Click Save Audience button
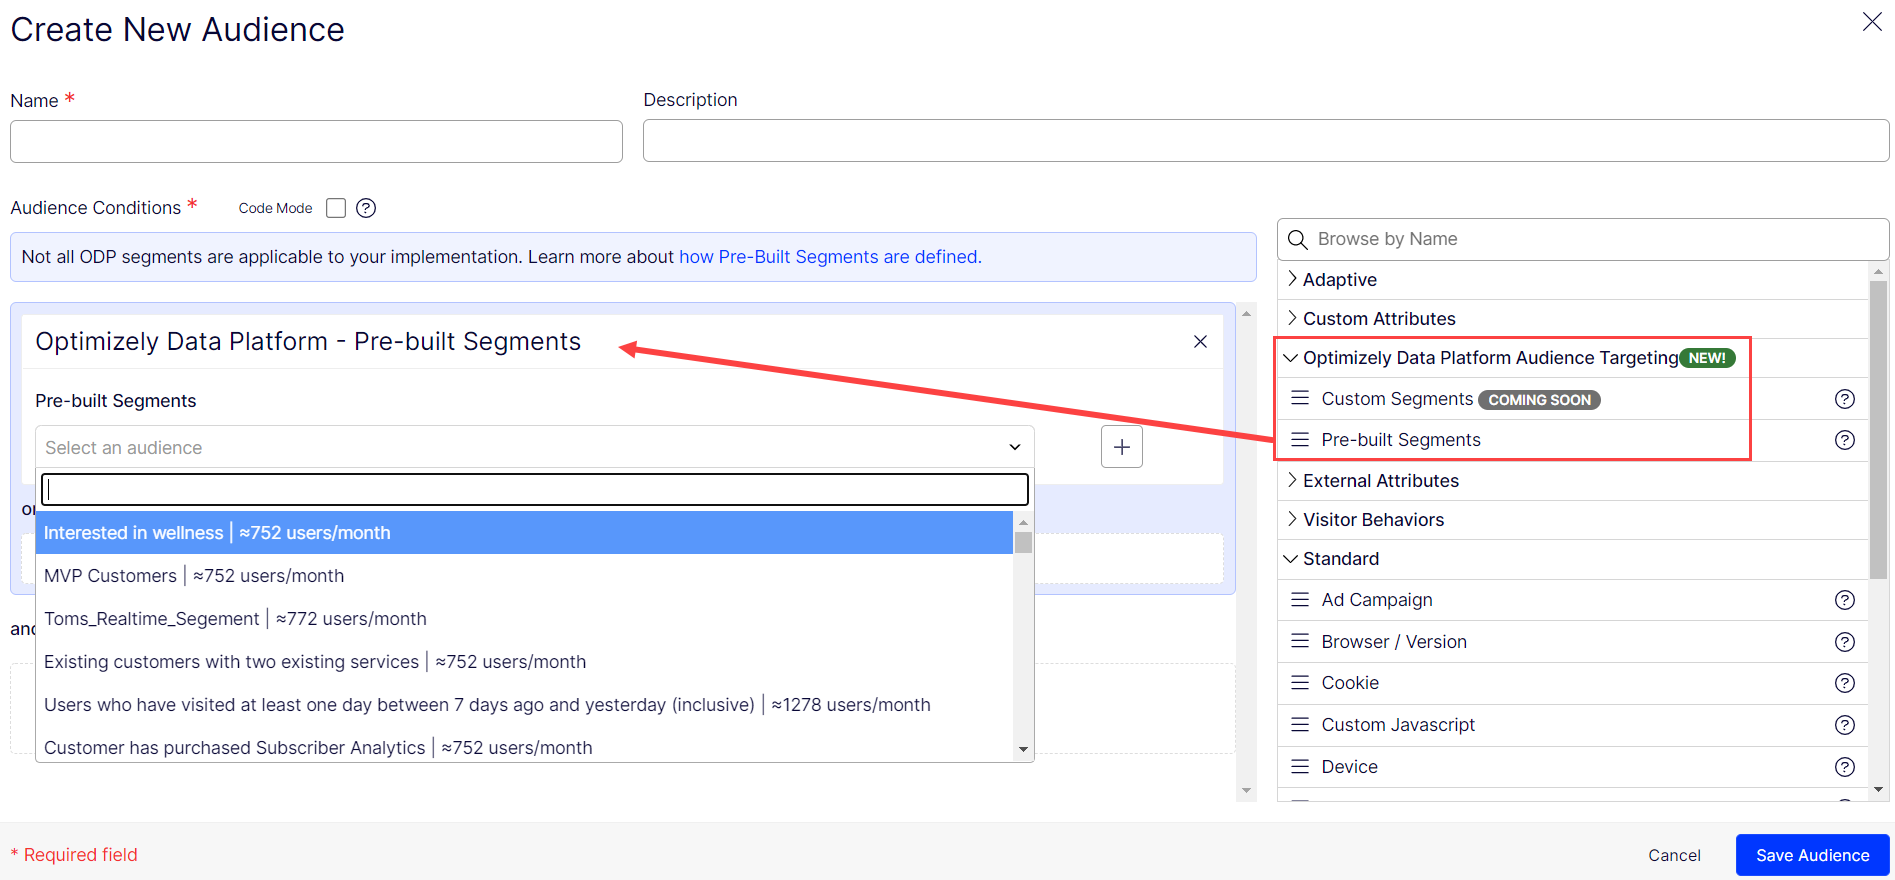The image size is (1895, 880). point(1812,855)
